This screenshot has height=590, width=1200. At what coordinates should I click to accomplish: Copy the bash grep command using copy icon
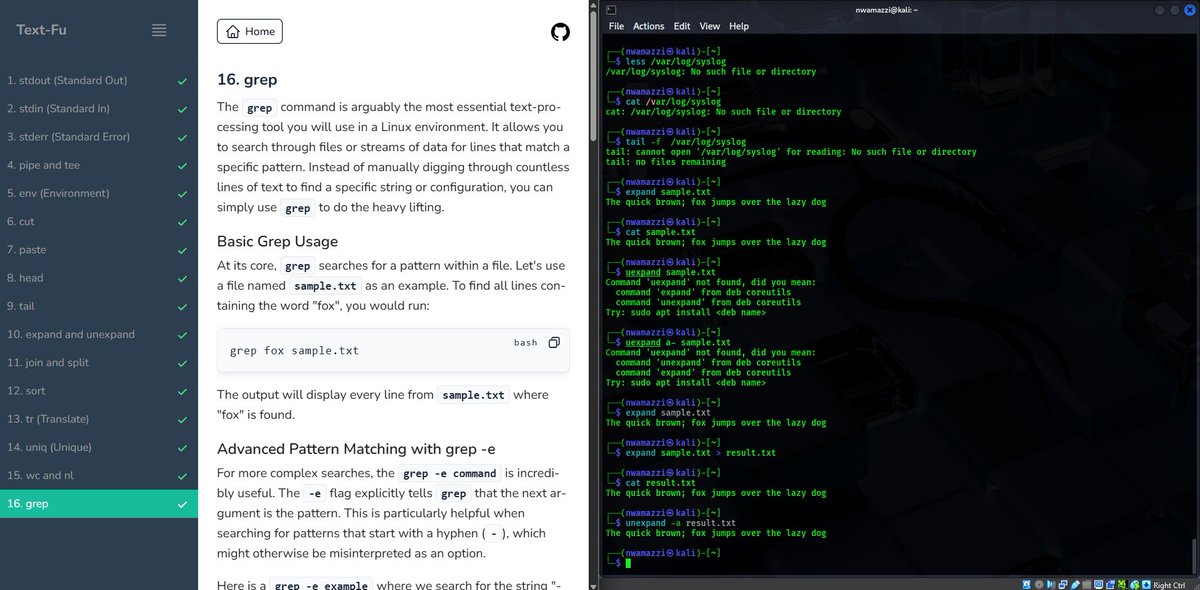pos(552,341)
